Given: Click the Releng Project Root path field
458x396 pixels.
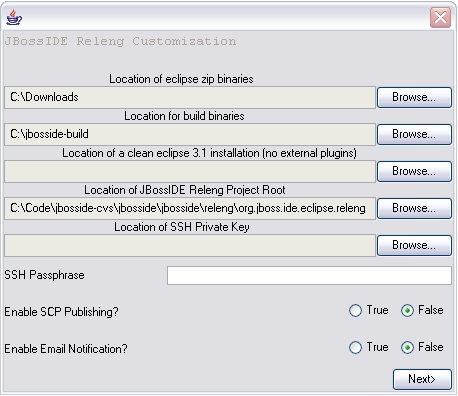Looking at the screenshot, I should [190, 208].
